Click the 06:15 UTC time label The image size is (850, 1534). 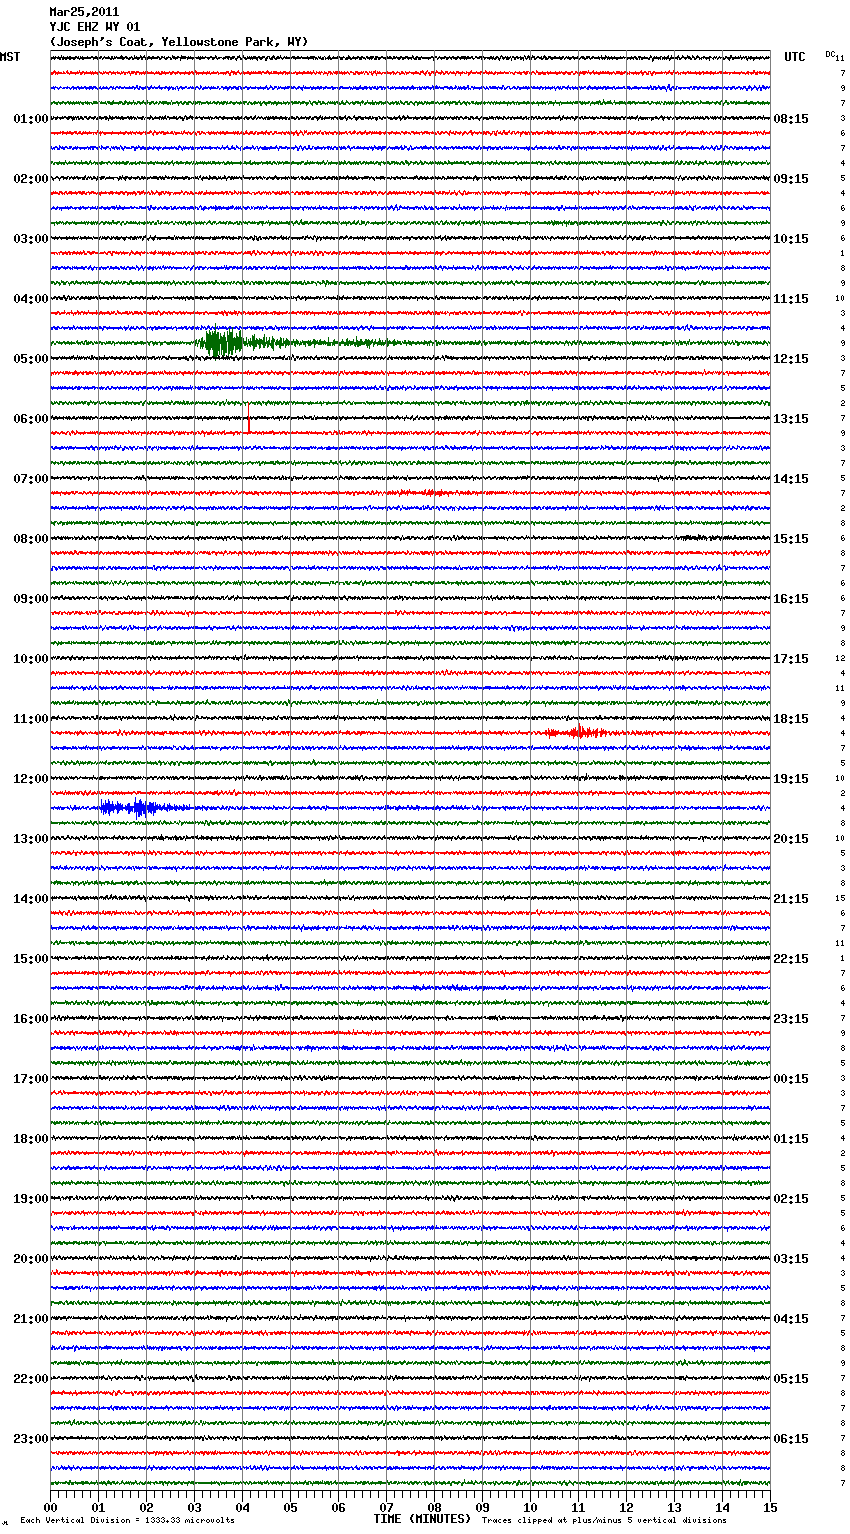[x=791, y=1439]
